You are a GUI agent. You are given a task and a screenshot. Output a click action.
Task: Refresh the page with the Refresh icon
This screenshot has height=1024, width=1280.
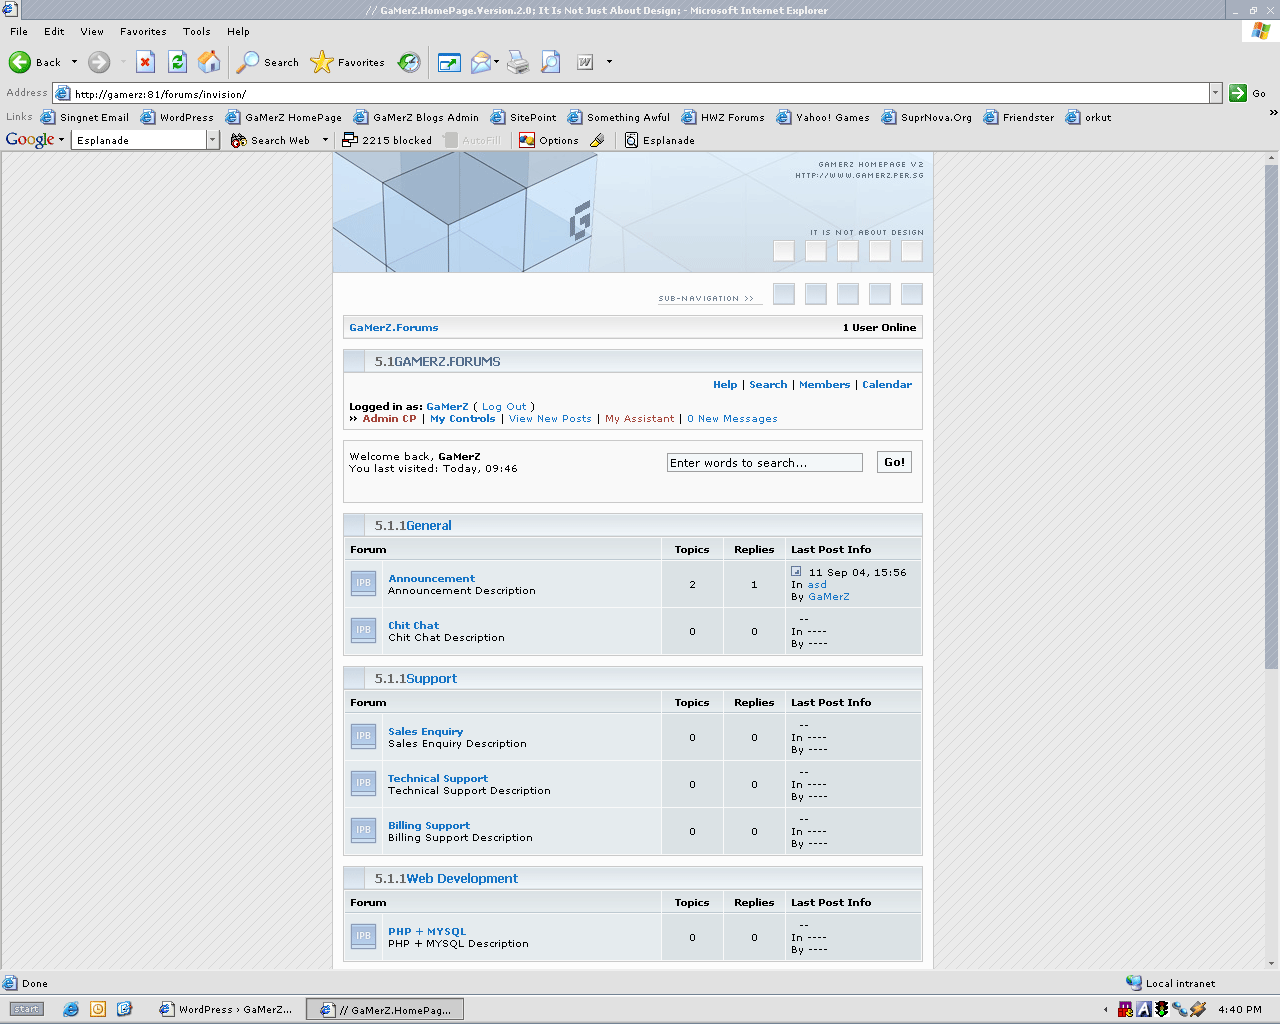(177, 62)
